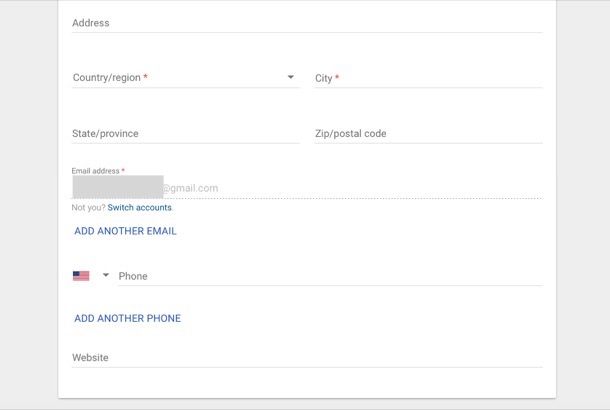The width and height of the screenshot is (610, 410).
Task: Click the State/province input field
Action: point(186,133)
